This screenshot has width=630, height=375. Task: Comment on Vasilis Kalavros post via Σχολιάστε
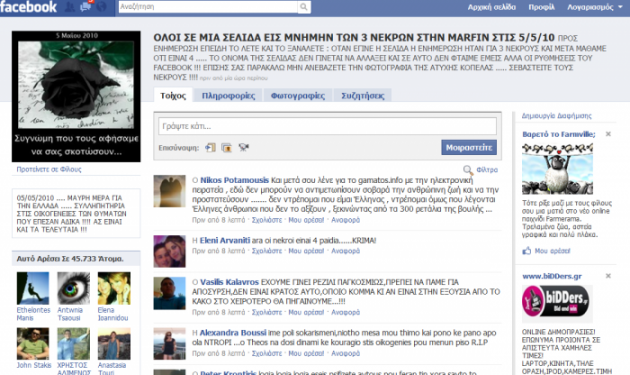click(267, 312)
